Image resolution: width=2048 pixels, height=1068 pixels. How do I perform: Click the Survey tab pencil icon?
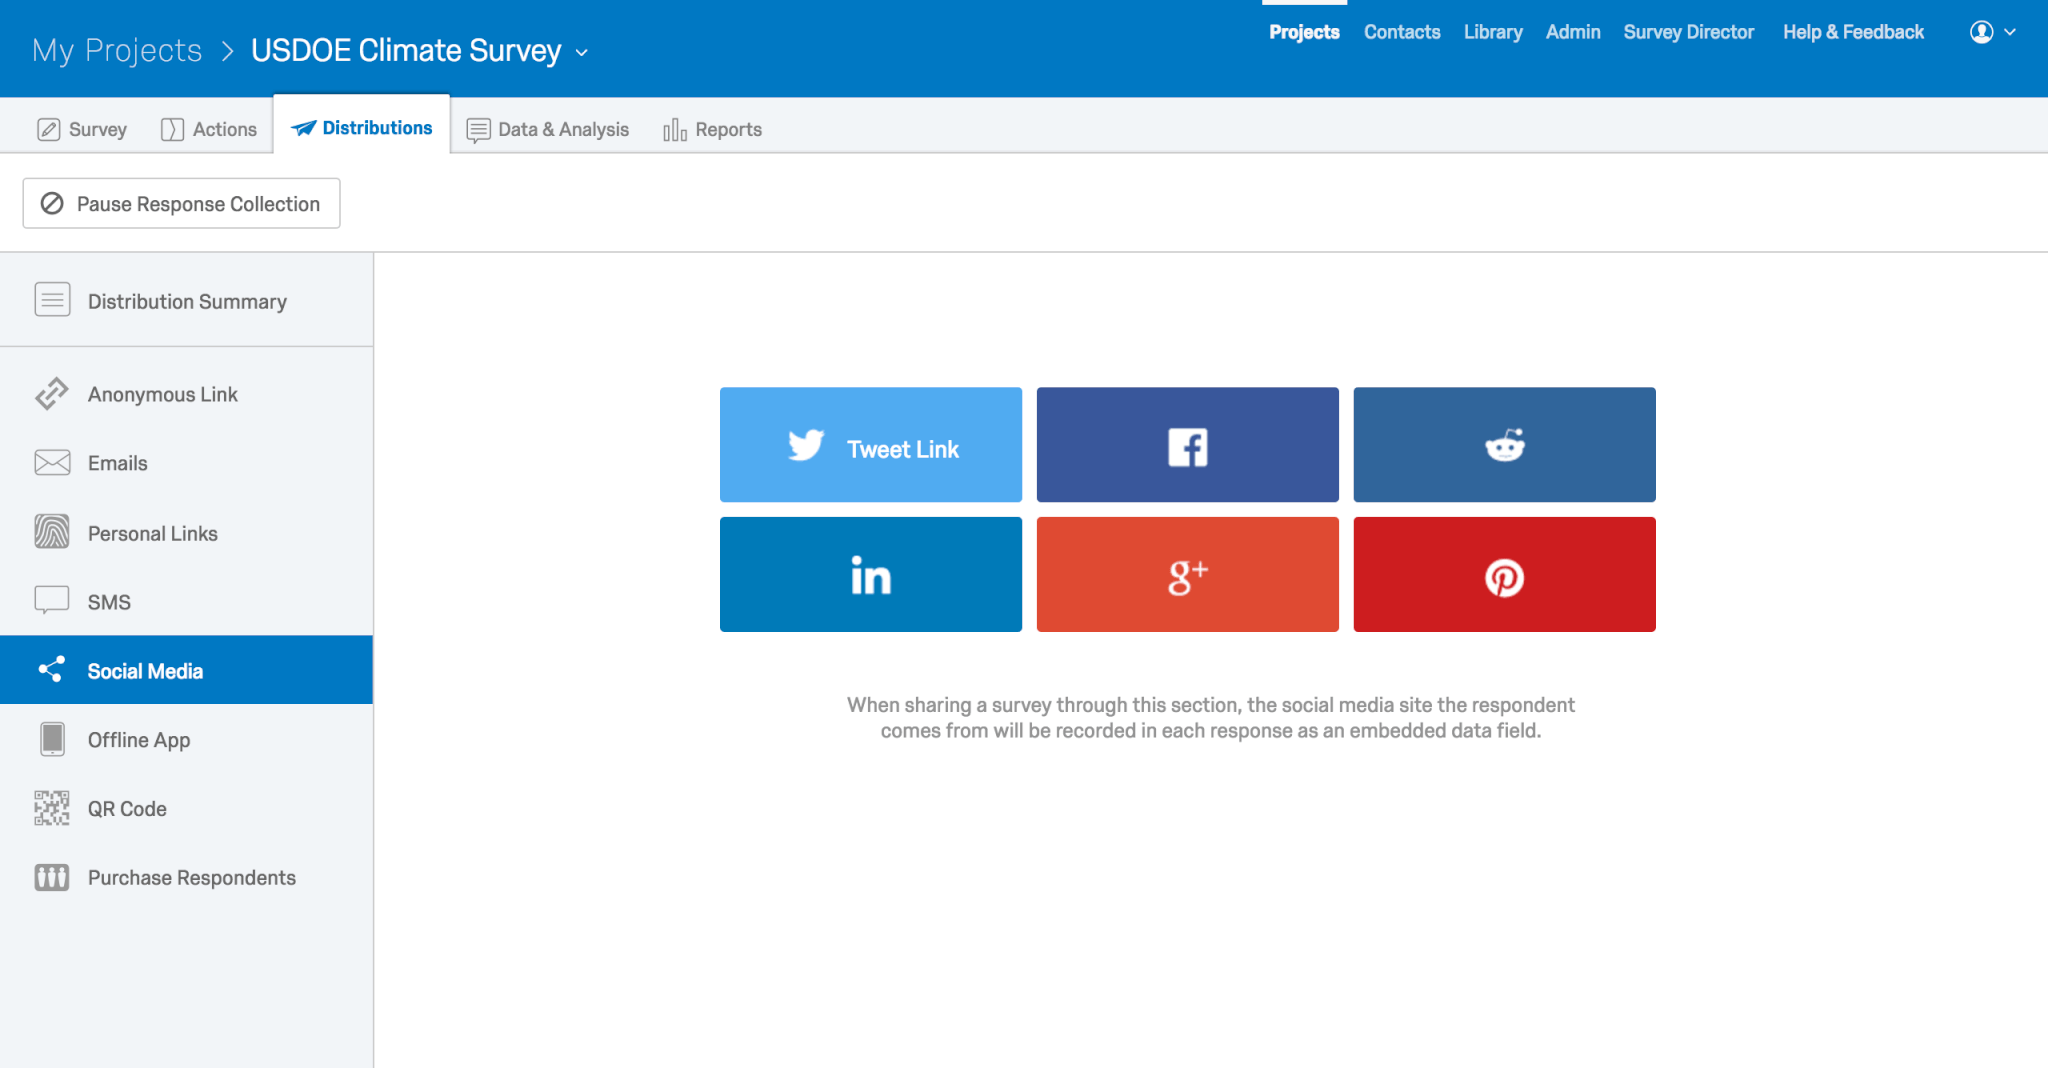[x=48, y=129]
